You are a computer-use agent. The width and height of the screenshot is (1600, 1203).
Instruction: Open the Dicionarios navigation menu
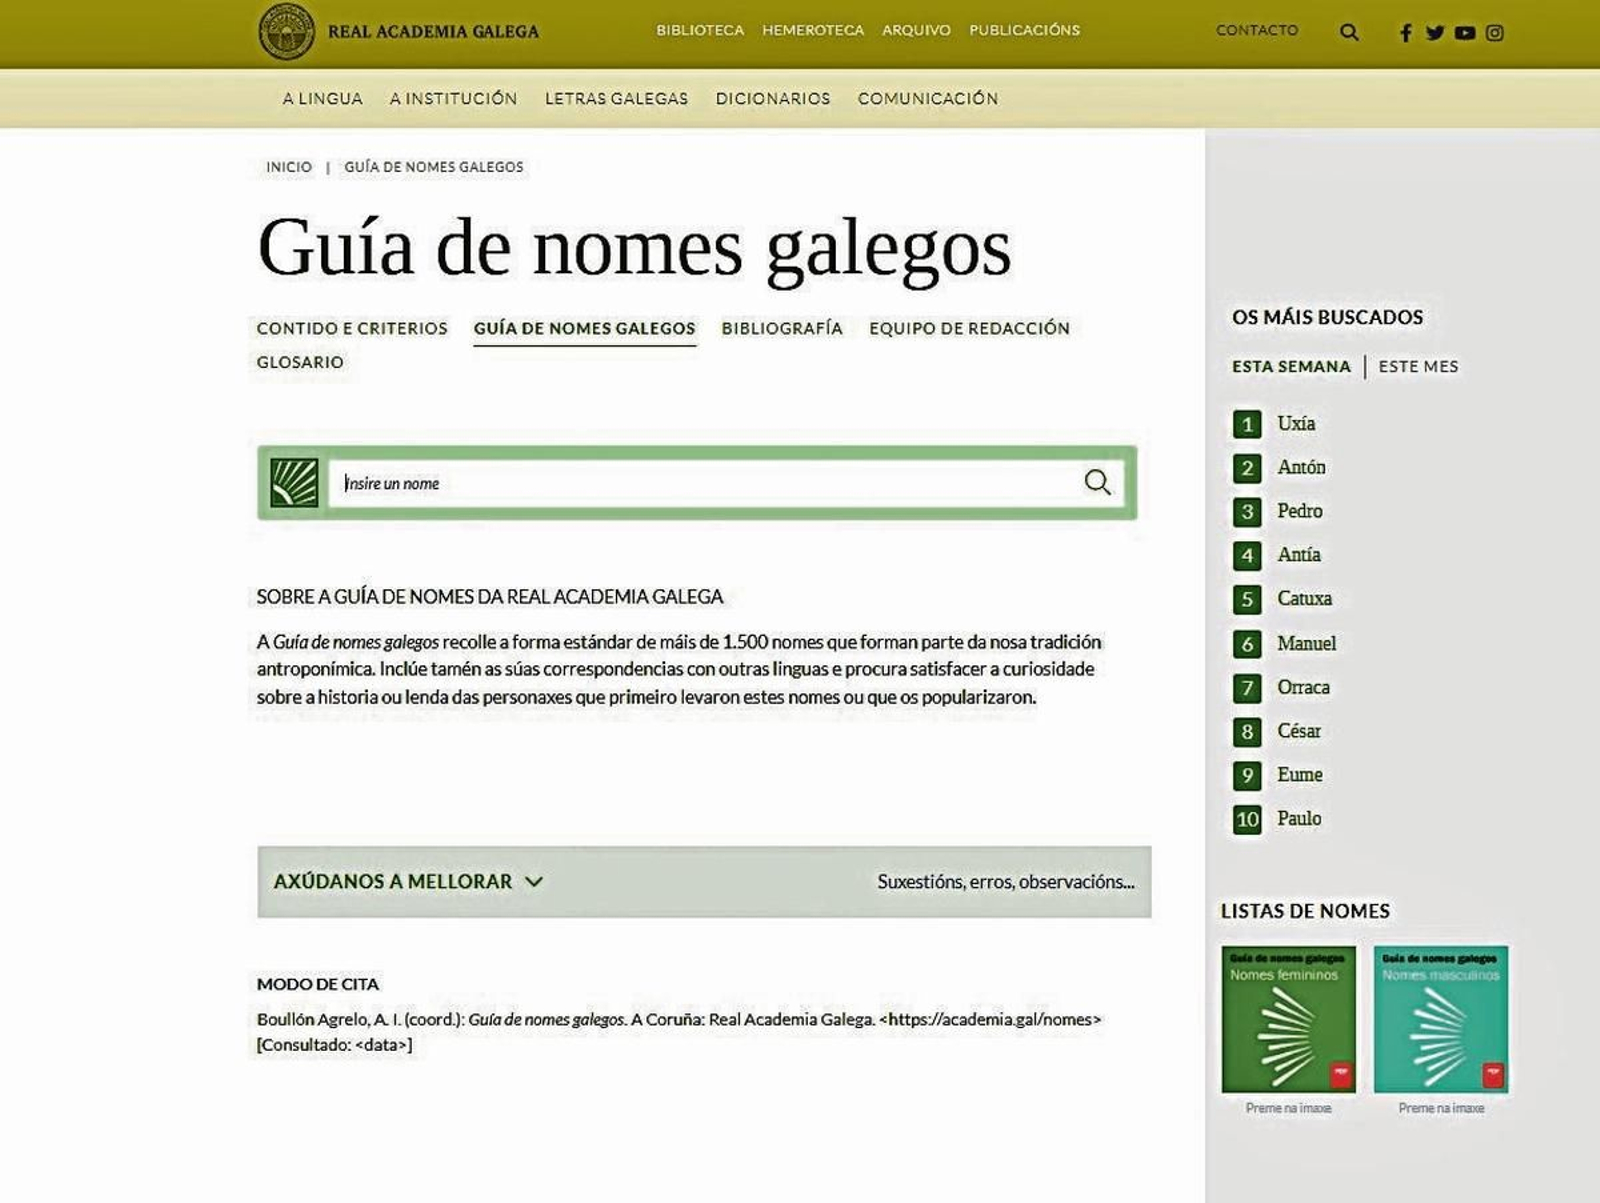773,98
